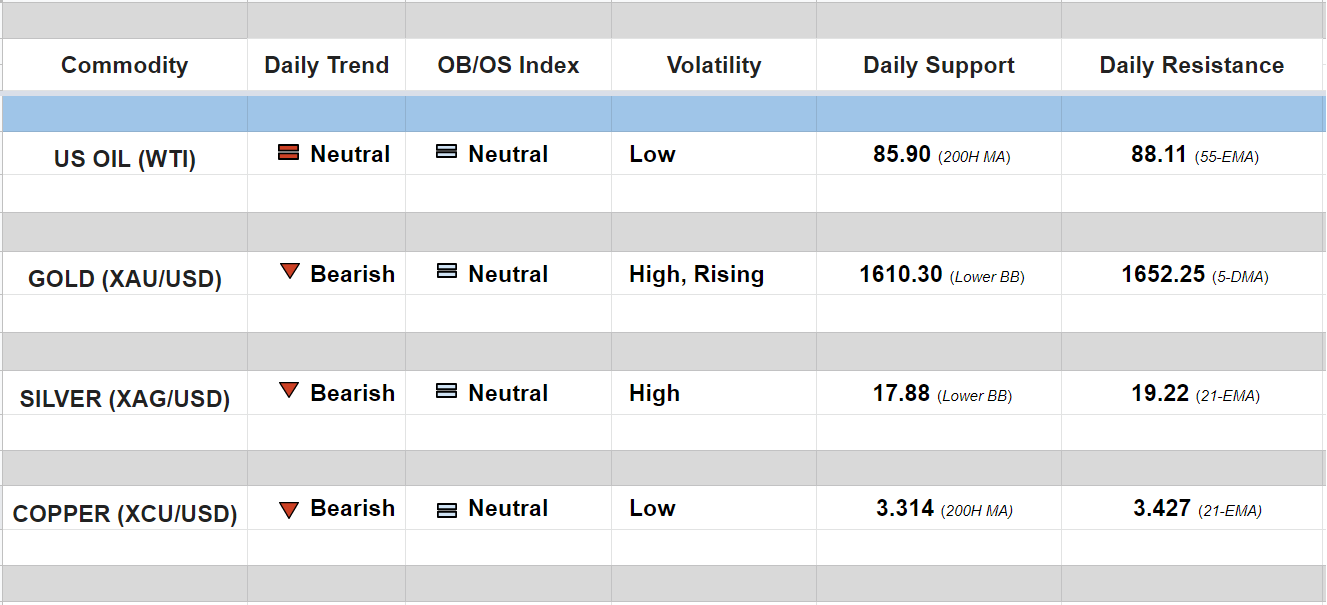Select the US OIL (WTI) cell
This screenshot has height=605, width=1327.
click(x=124, y=159)
